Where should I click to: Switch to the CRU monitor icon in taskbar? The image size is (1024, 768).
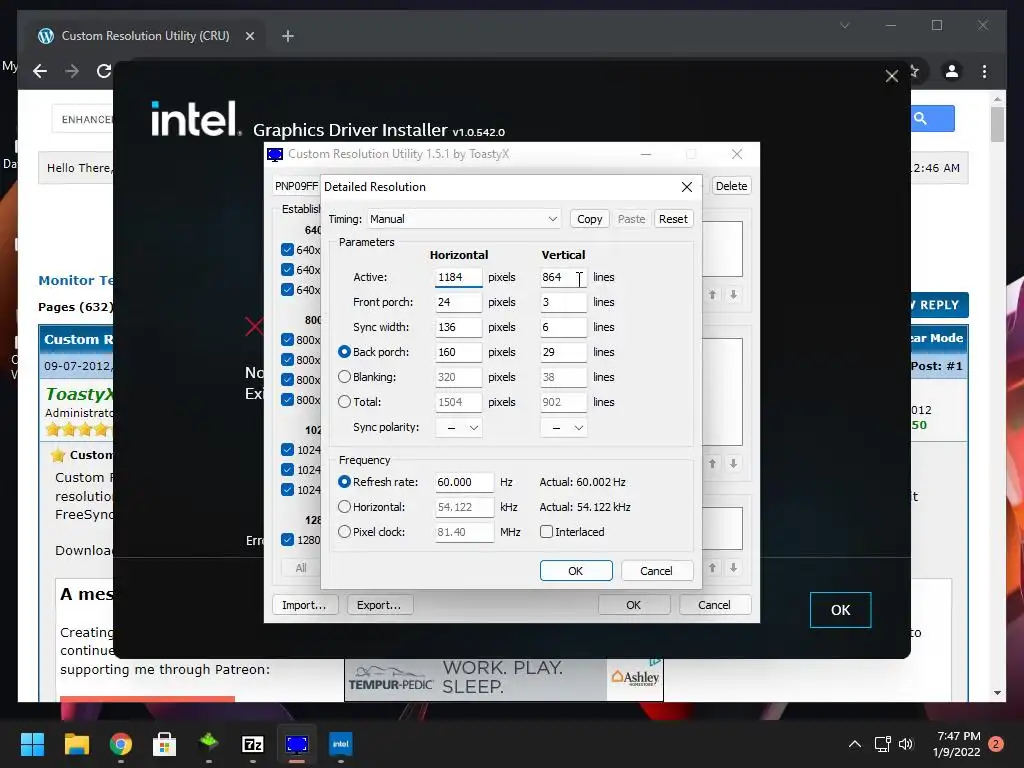[296, 744]
